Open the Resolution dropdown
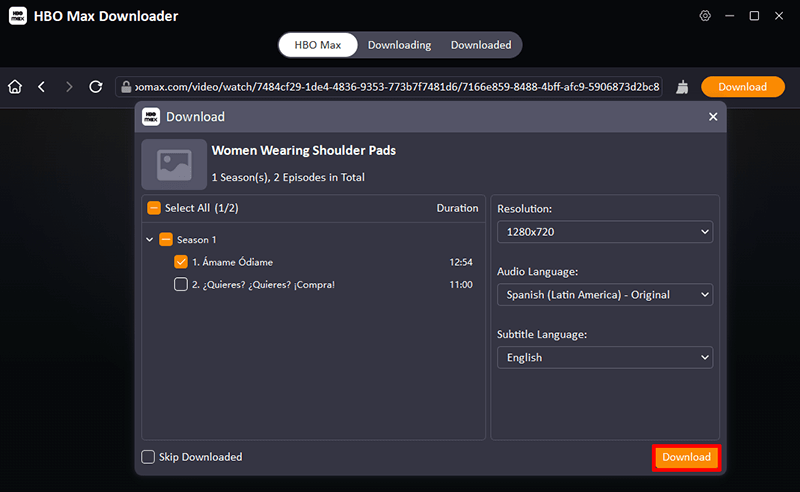The height and width of the screenshot is (492, 800). tap(604, 233)
